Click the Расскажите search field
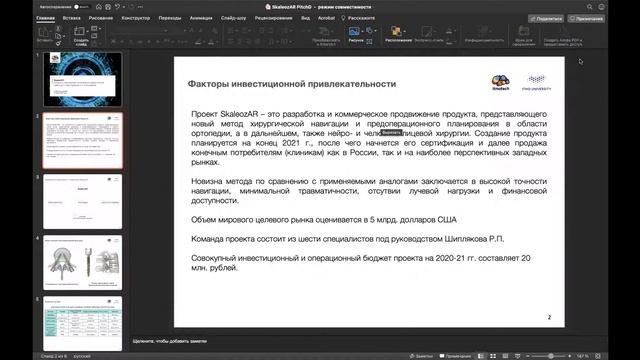This screenshot has width=640, height=360. 358,18
